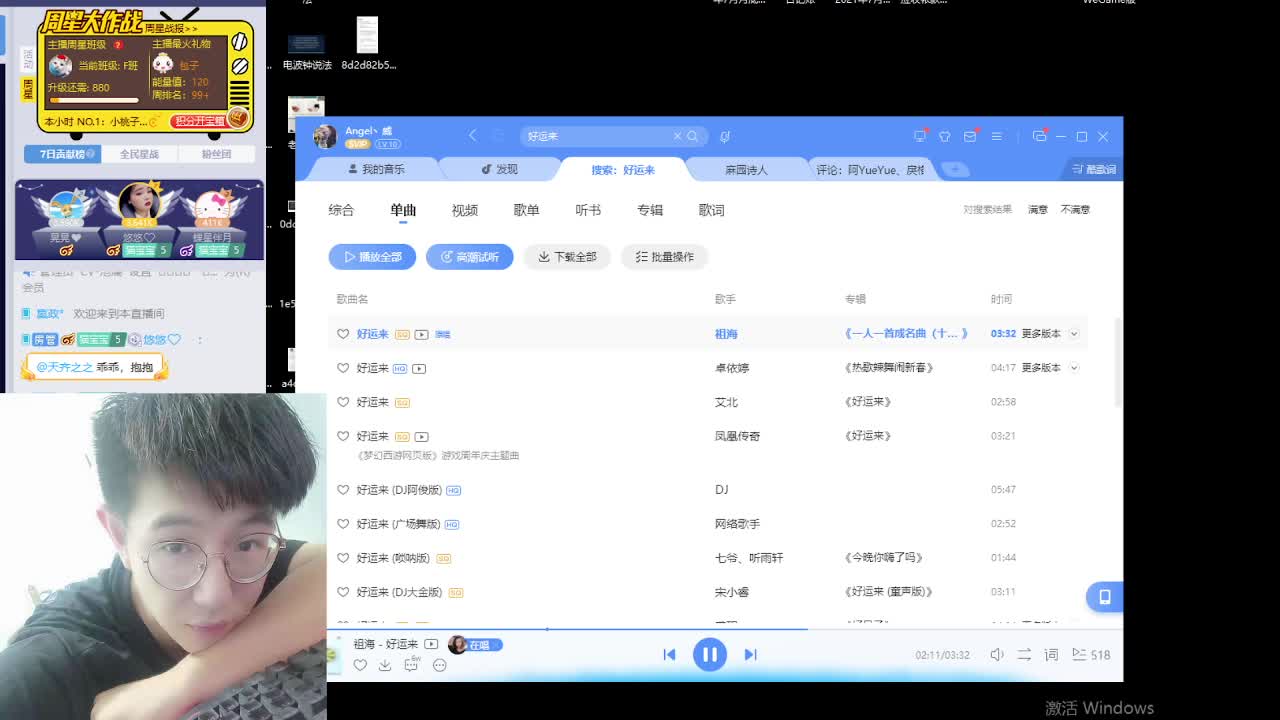This screenshot has height=720, width=1280.
Task: Select 综合 search category
Action: [341, 210]
